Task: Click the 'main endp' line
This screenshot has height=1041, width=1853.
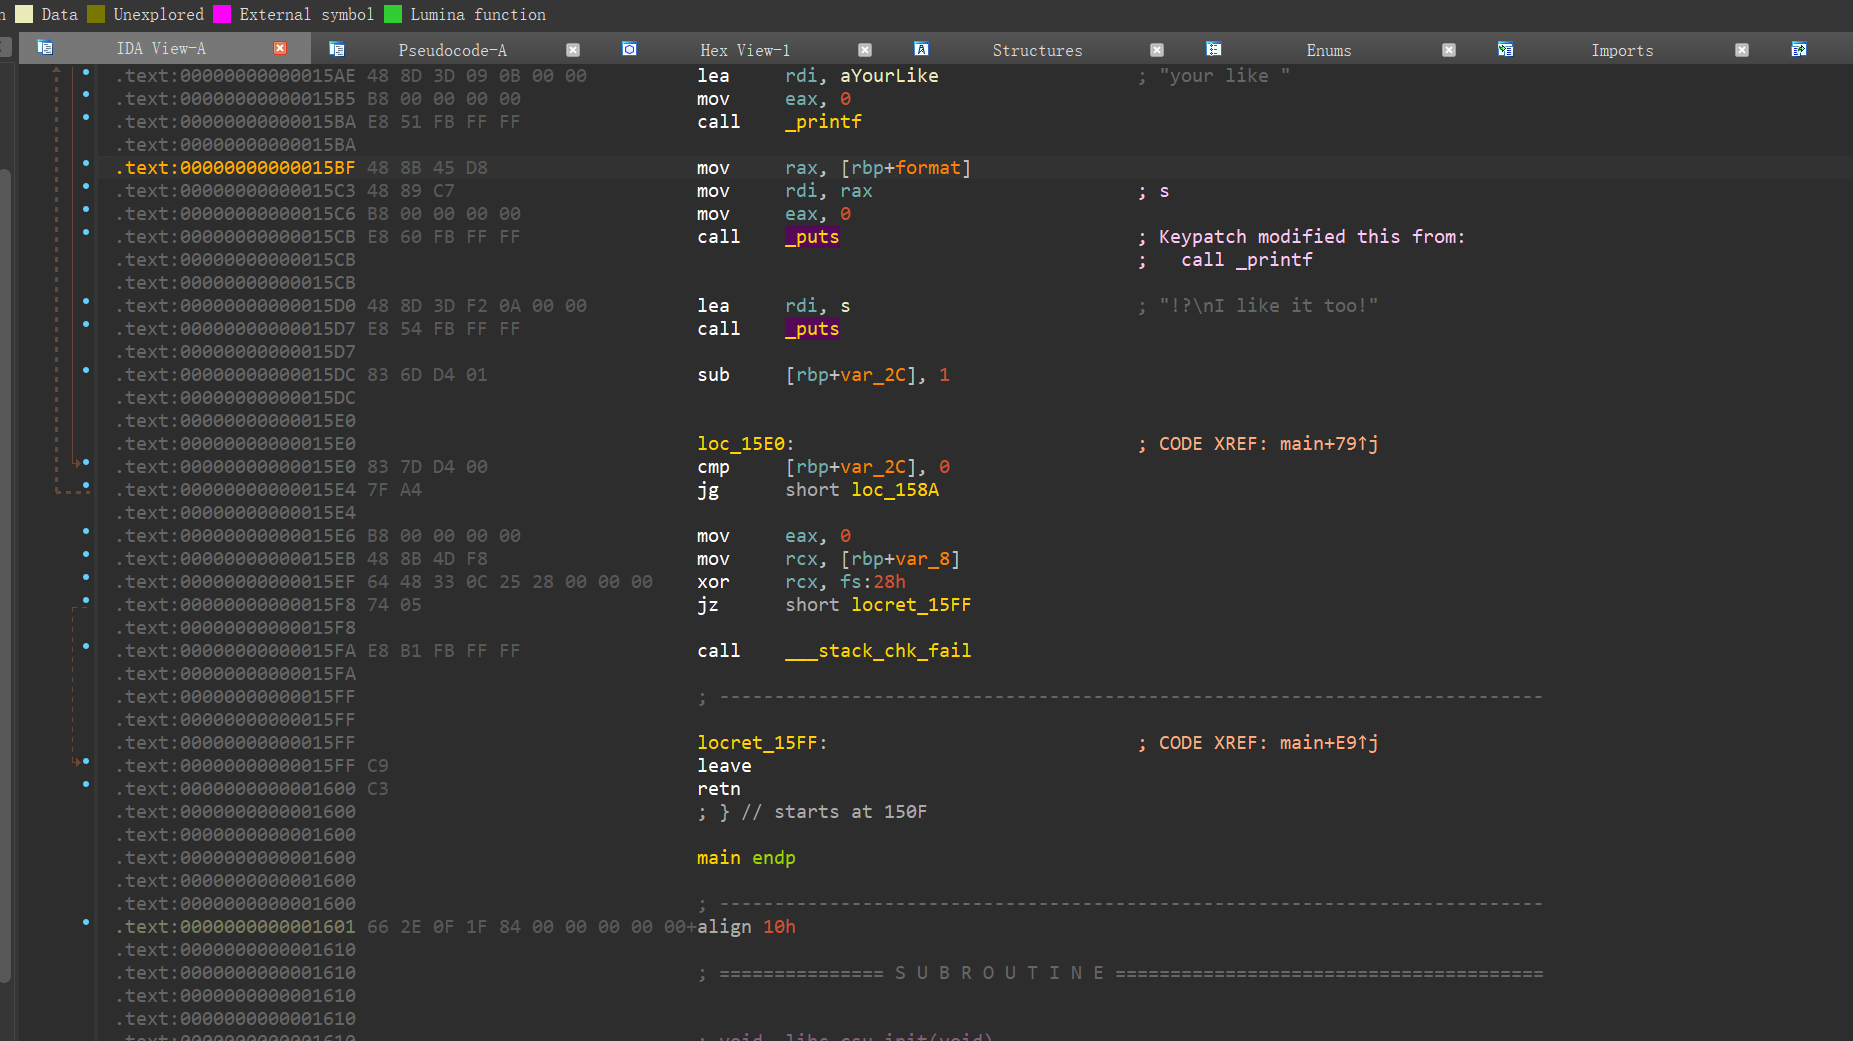Action: coord(746,858)
